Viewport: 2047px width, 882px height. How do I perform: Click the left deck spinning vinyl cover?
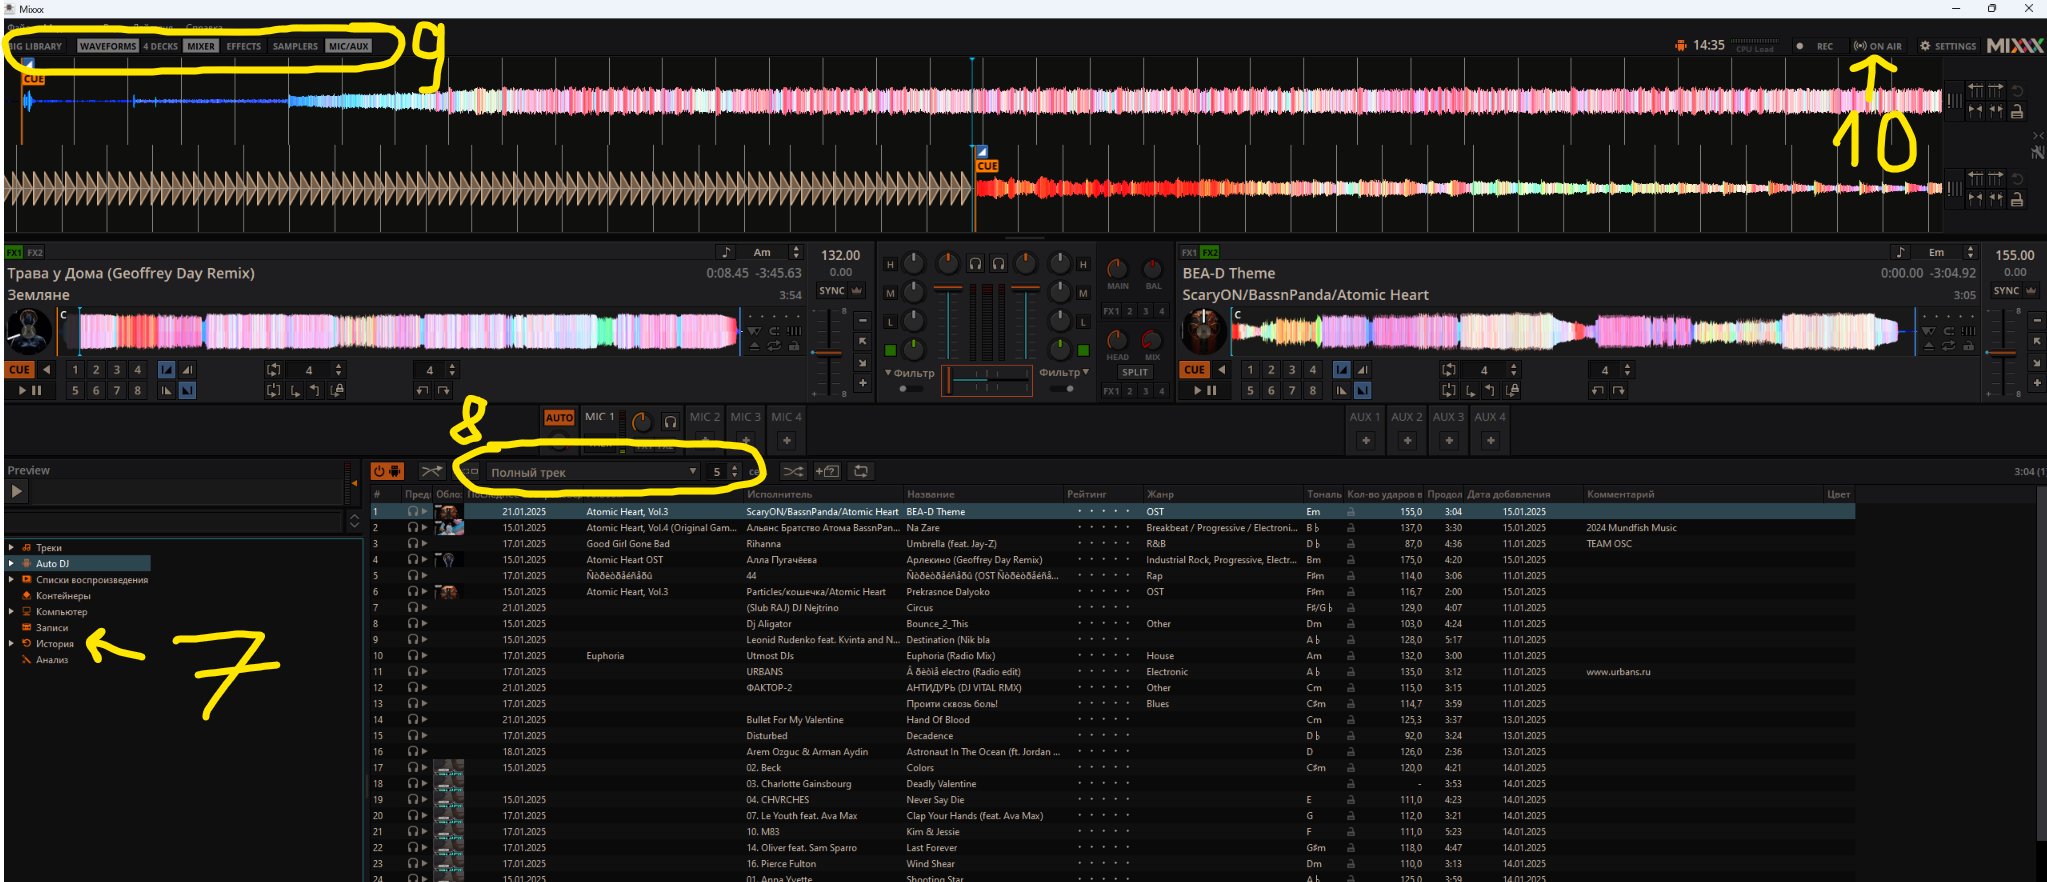tap(29, 331)
